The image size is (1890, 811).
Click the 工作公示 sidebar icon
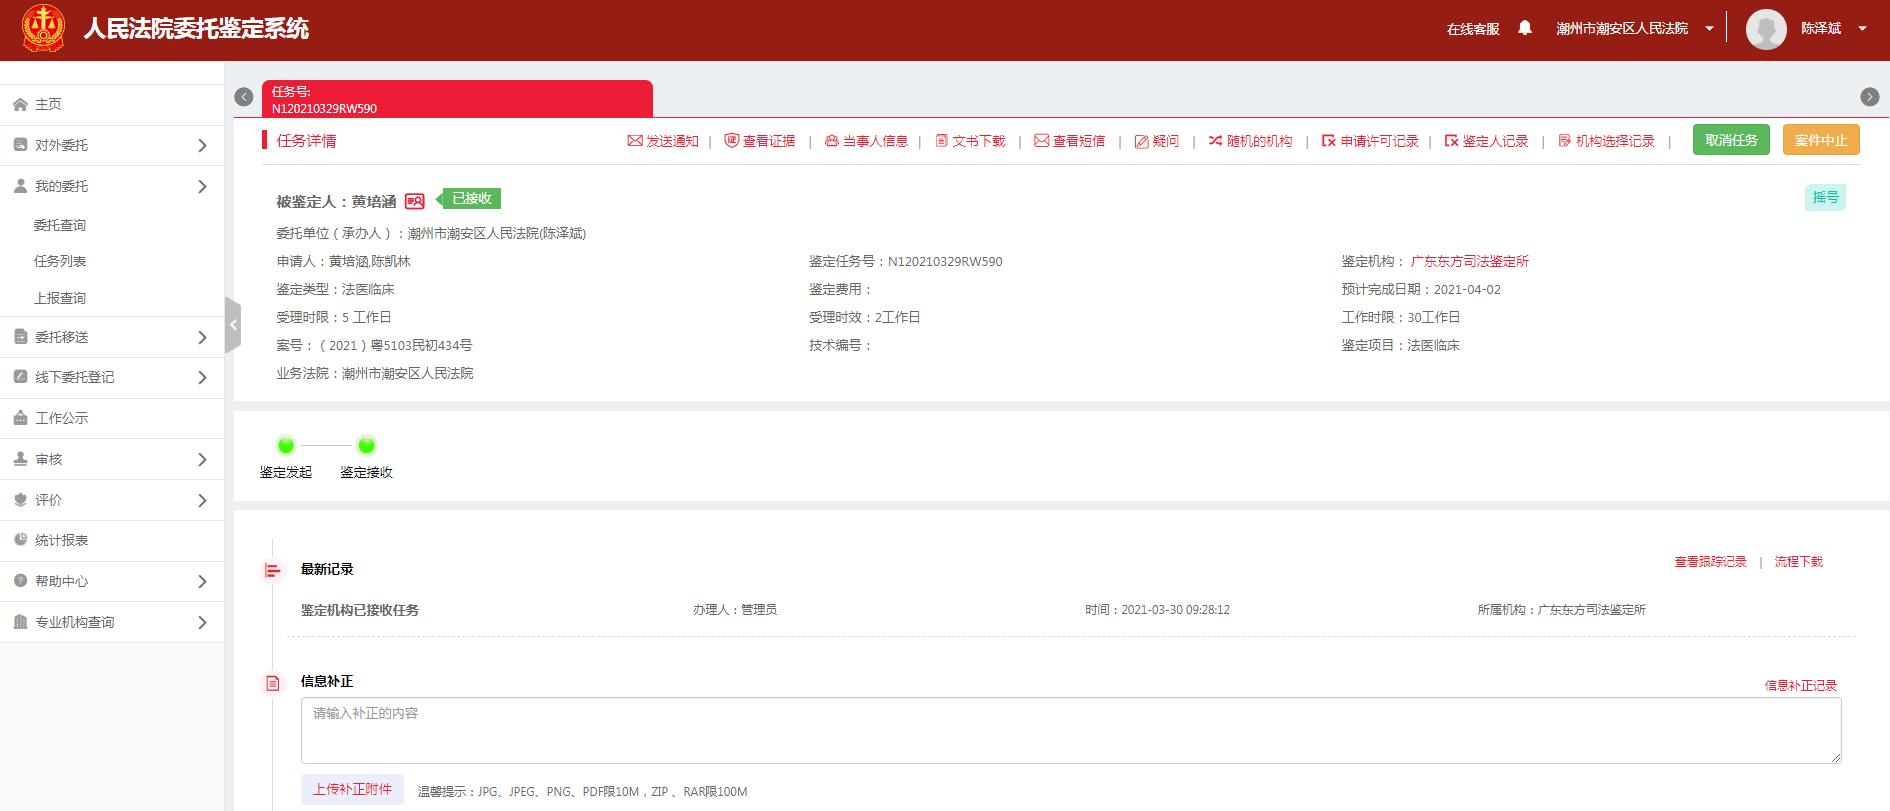point(20,418)
